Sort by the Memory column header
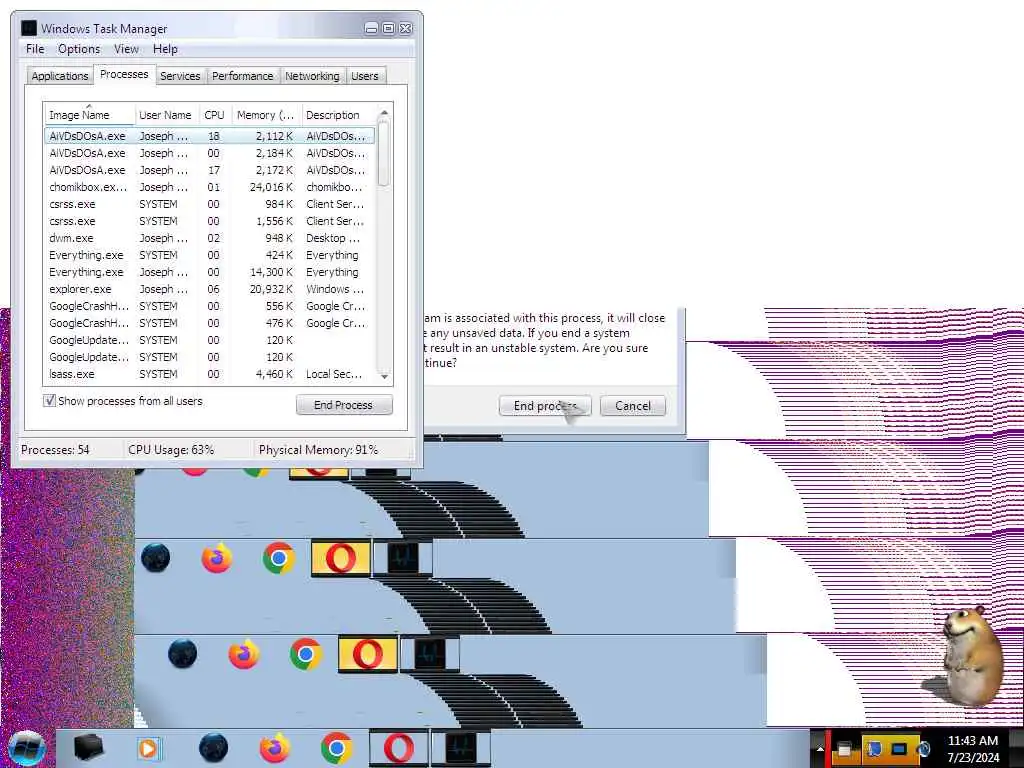Viewport: 1024px width, 768px height. point(266,115)
